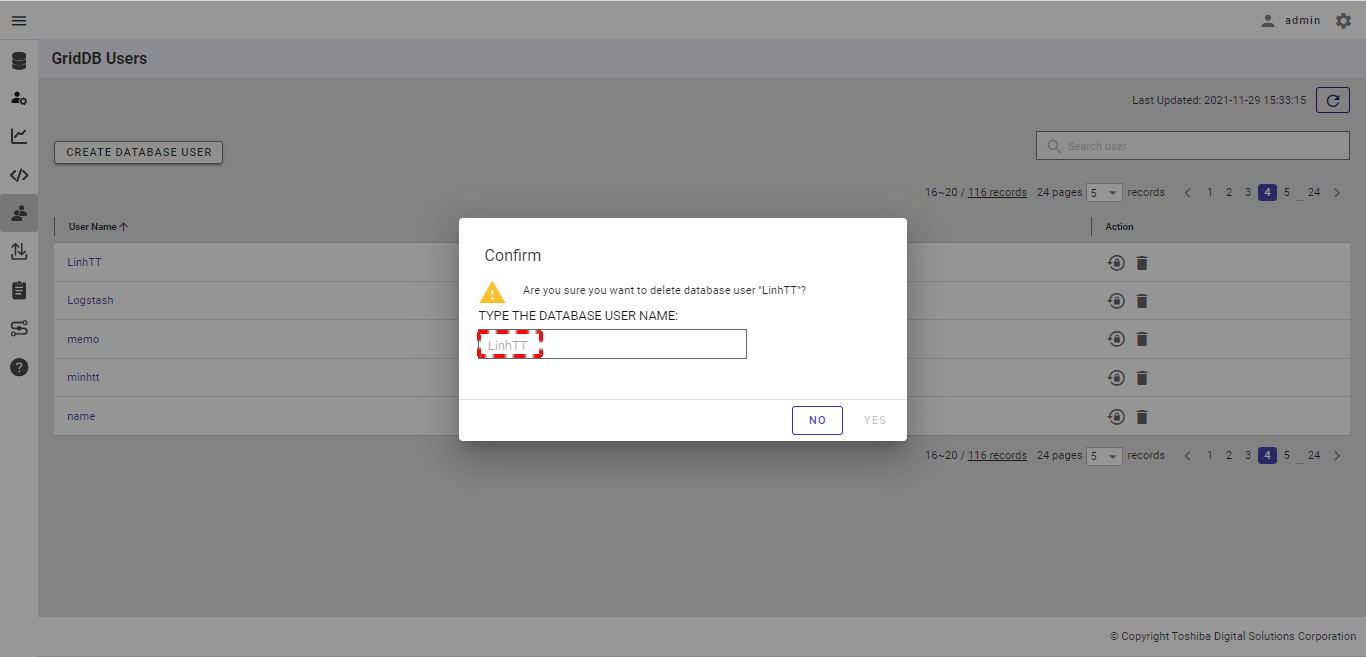
Task: Click the admin username label
Action: coord(1303,20)
